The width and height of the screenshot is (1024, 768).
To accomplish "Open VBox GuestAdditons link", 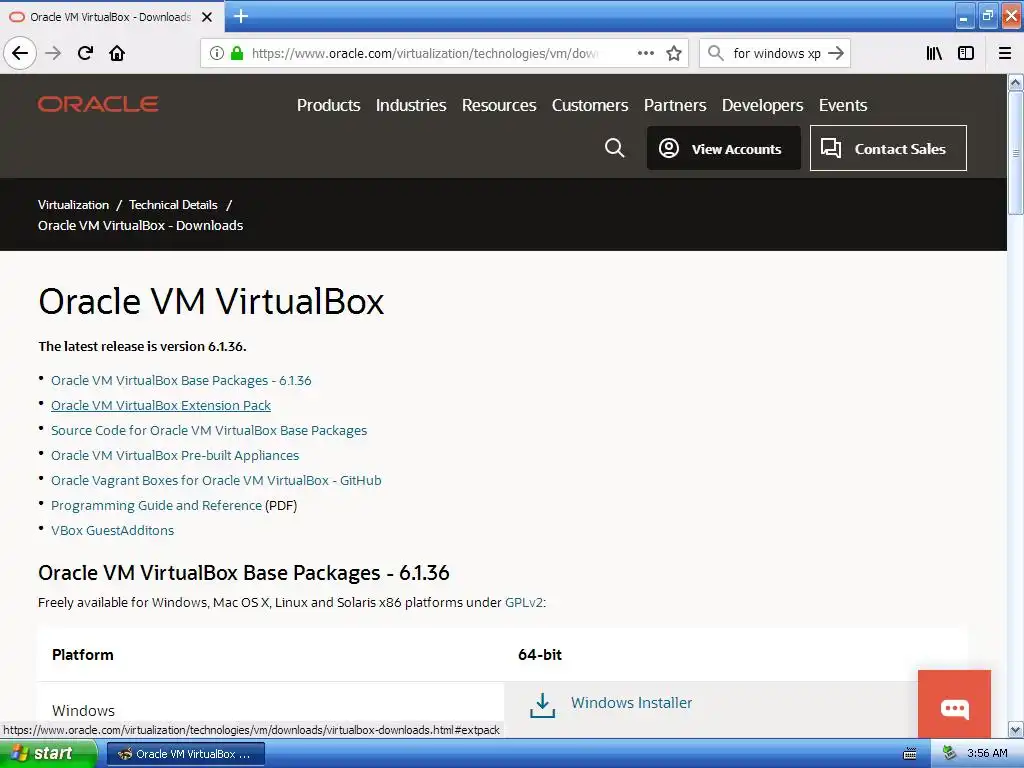I will coord(112,530).
